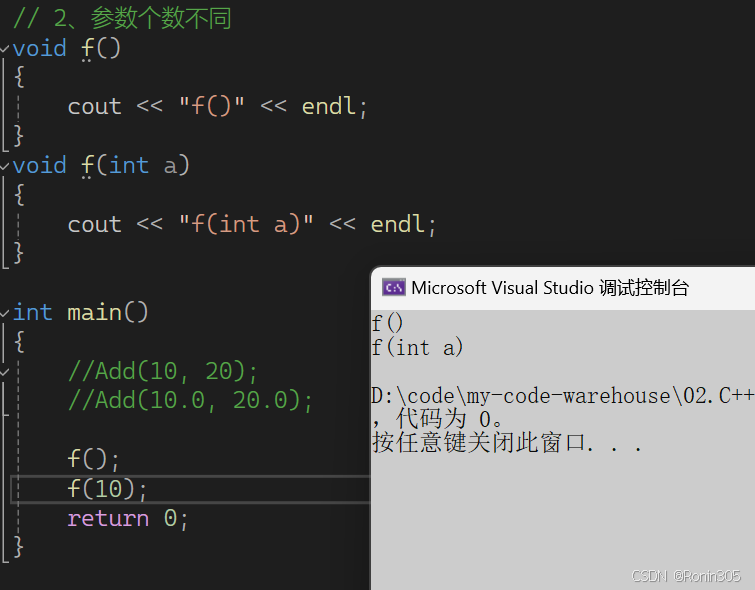Click the green Chinese comment line
Screen dimensions: 755x590
(x=122, y=18)
